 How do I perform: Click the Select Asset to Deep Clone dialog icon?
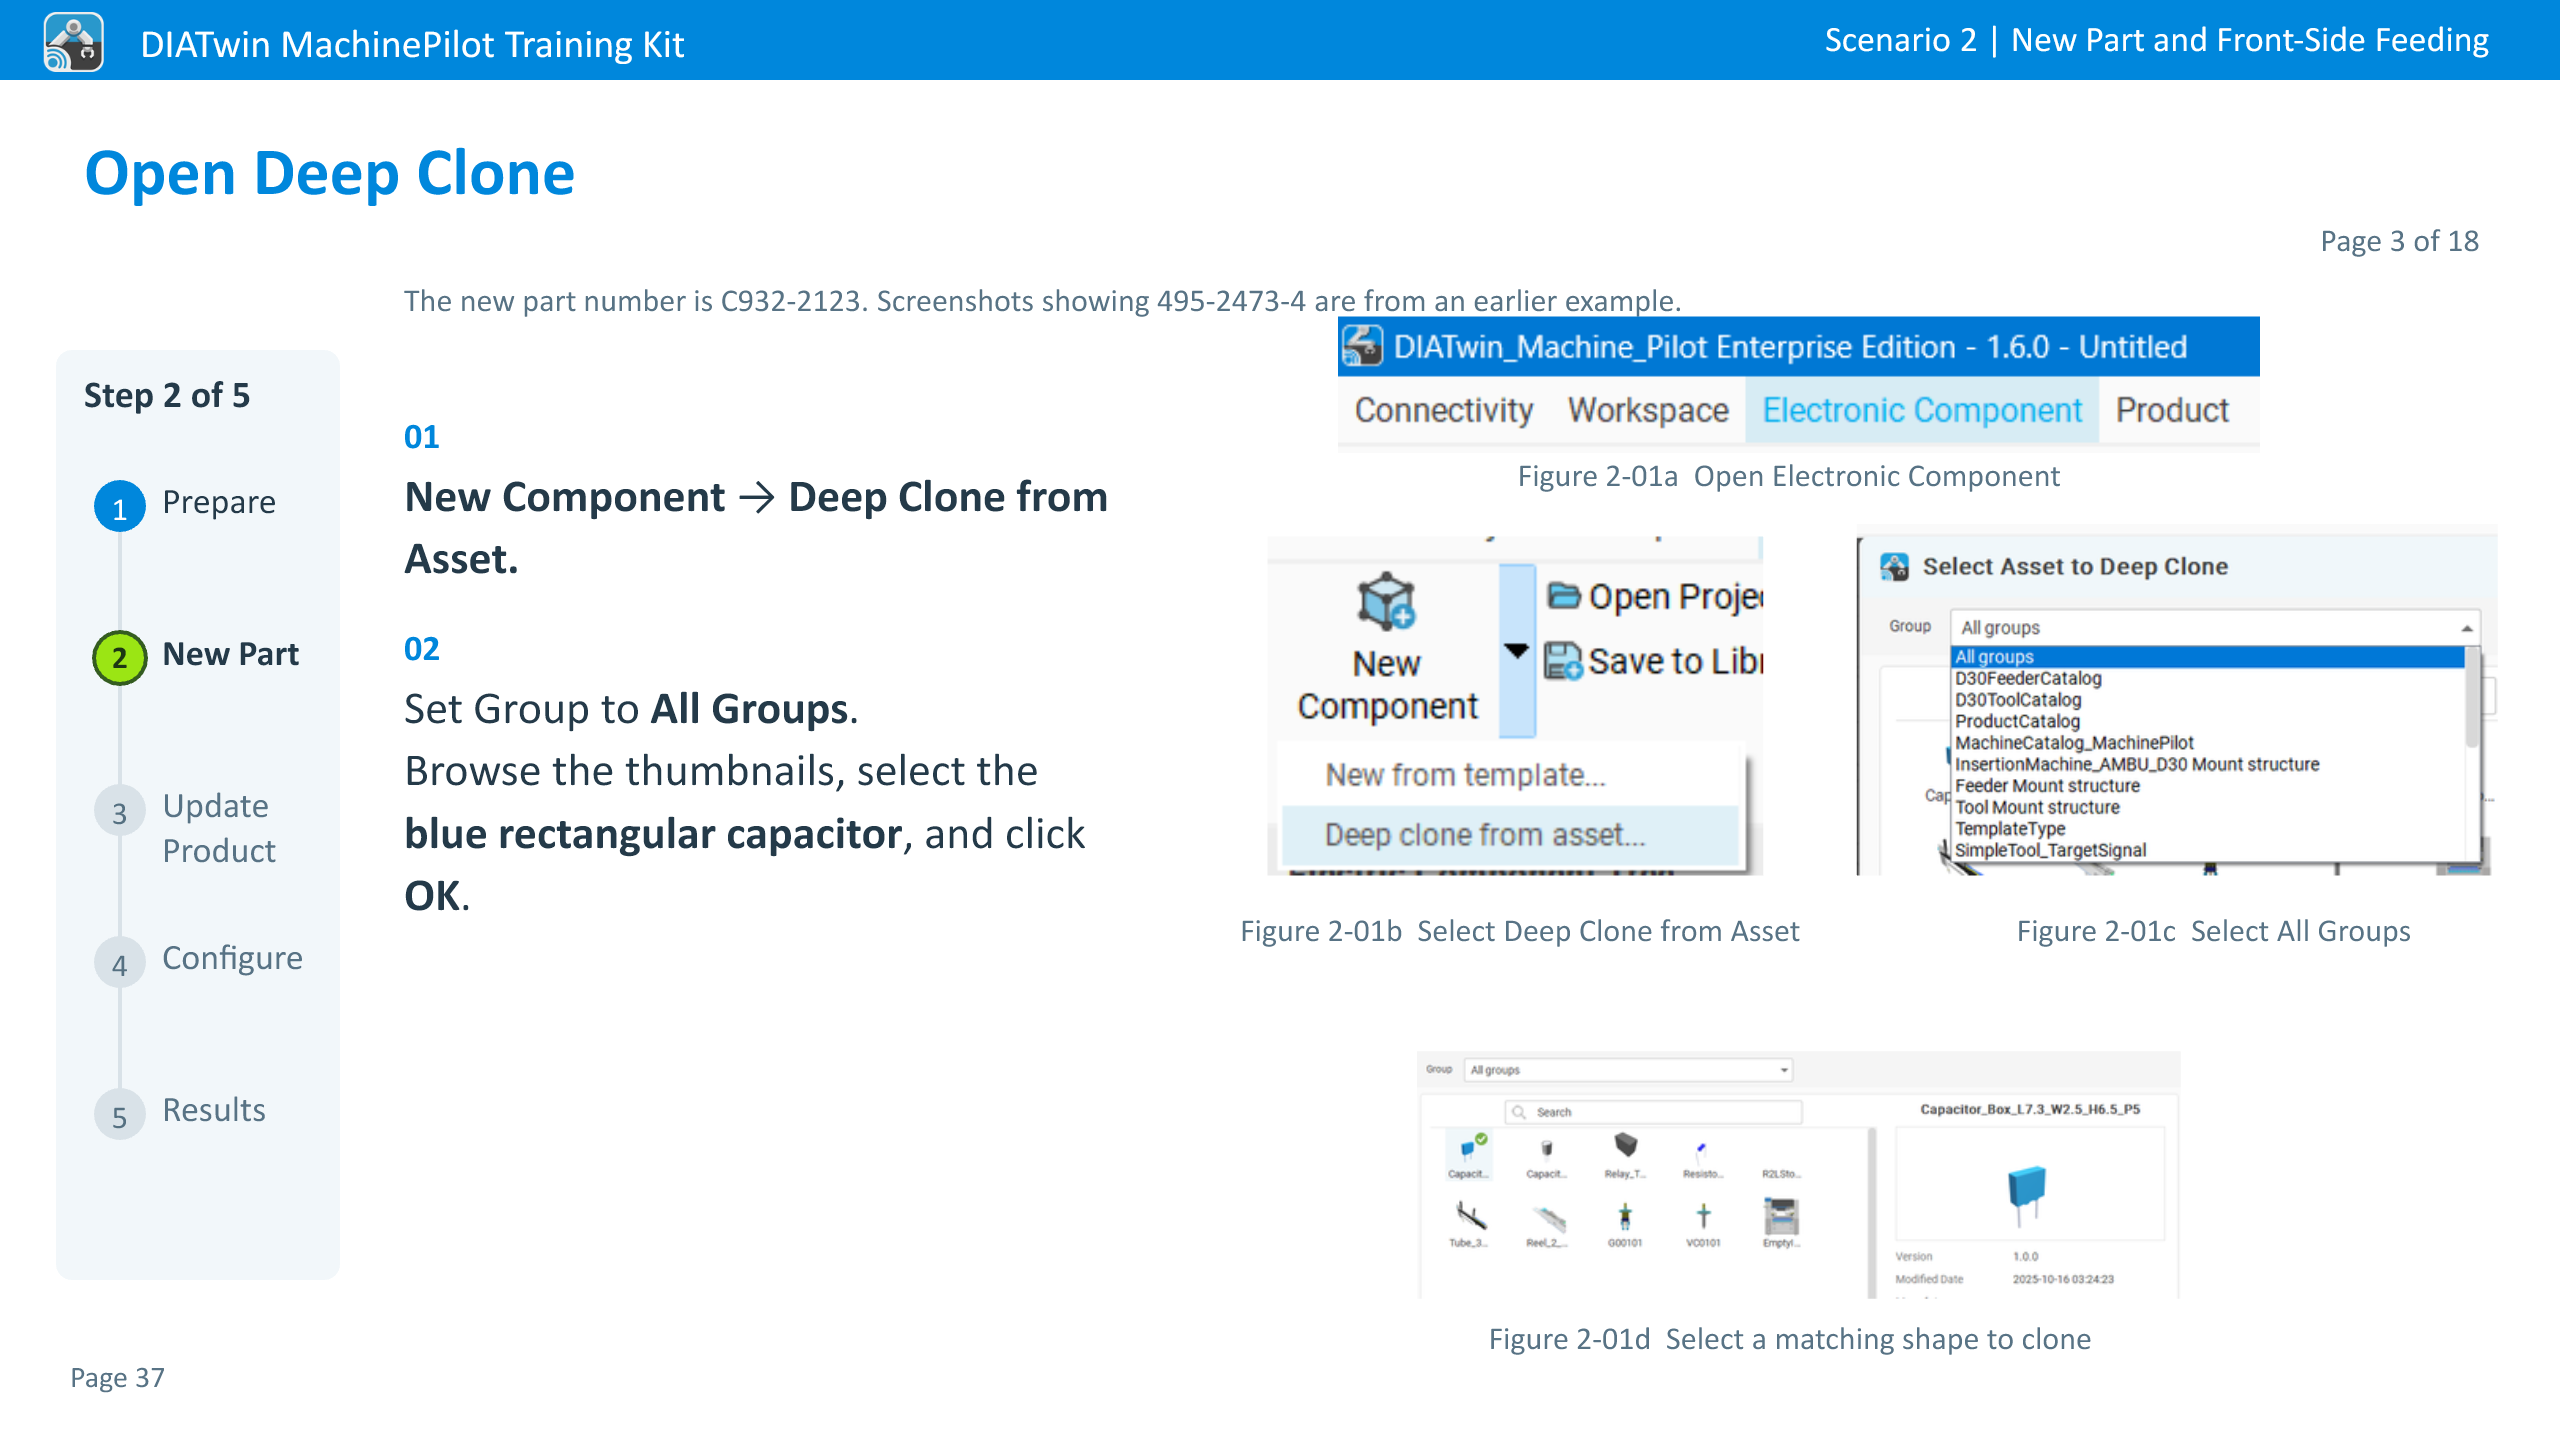click(1894, 566)
